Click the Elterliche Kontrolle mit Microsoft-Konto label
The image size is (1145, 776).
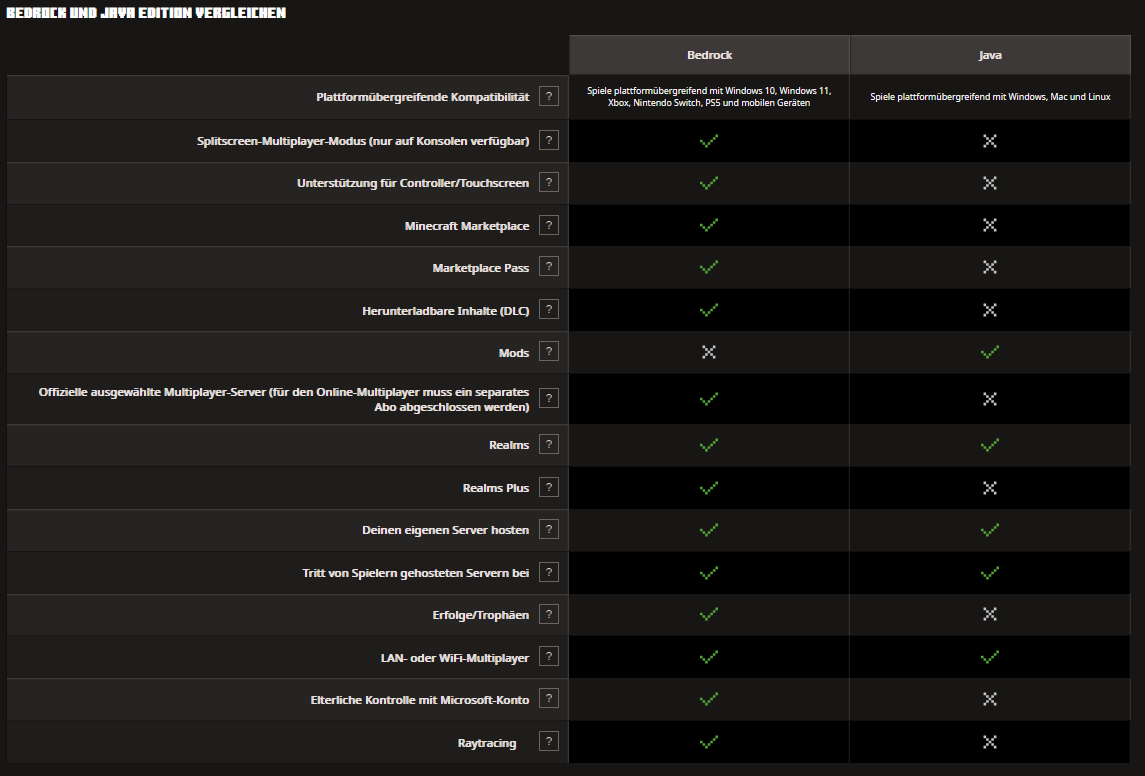pos(419,699)
